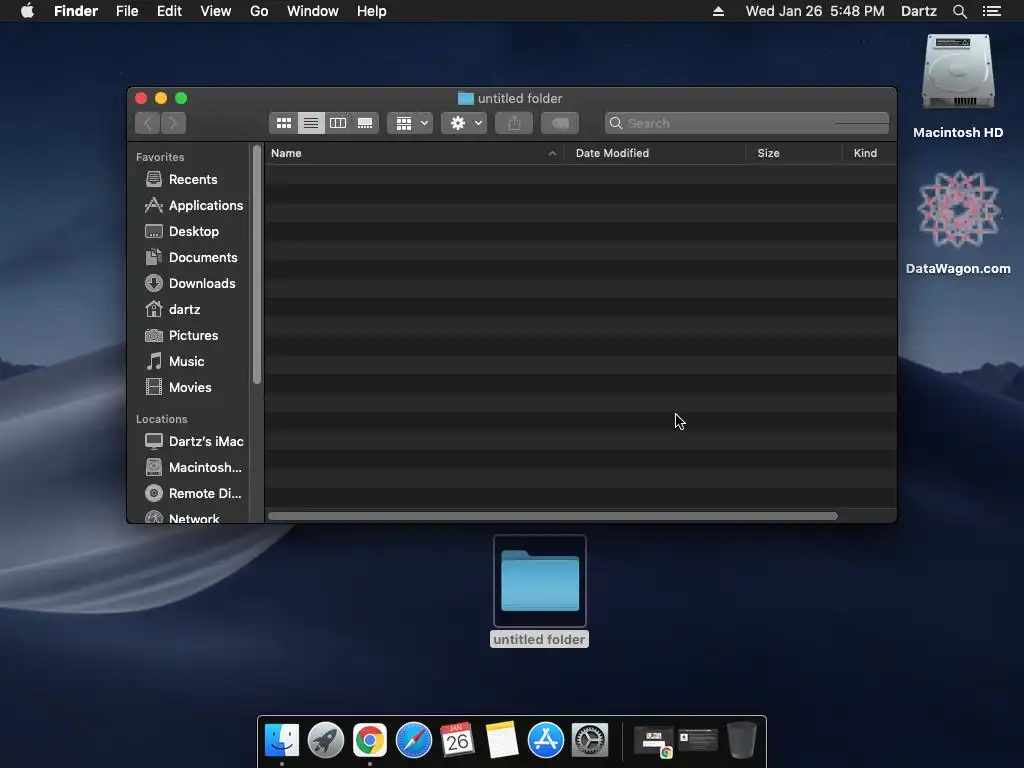
Task: Open Google Chrome from the Dock
Action: (x=370, y=740)
